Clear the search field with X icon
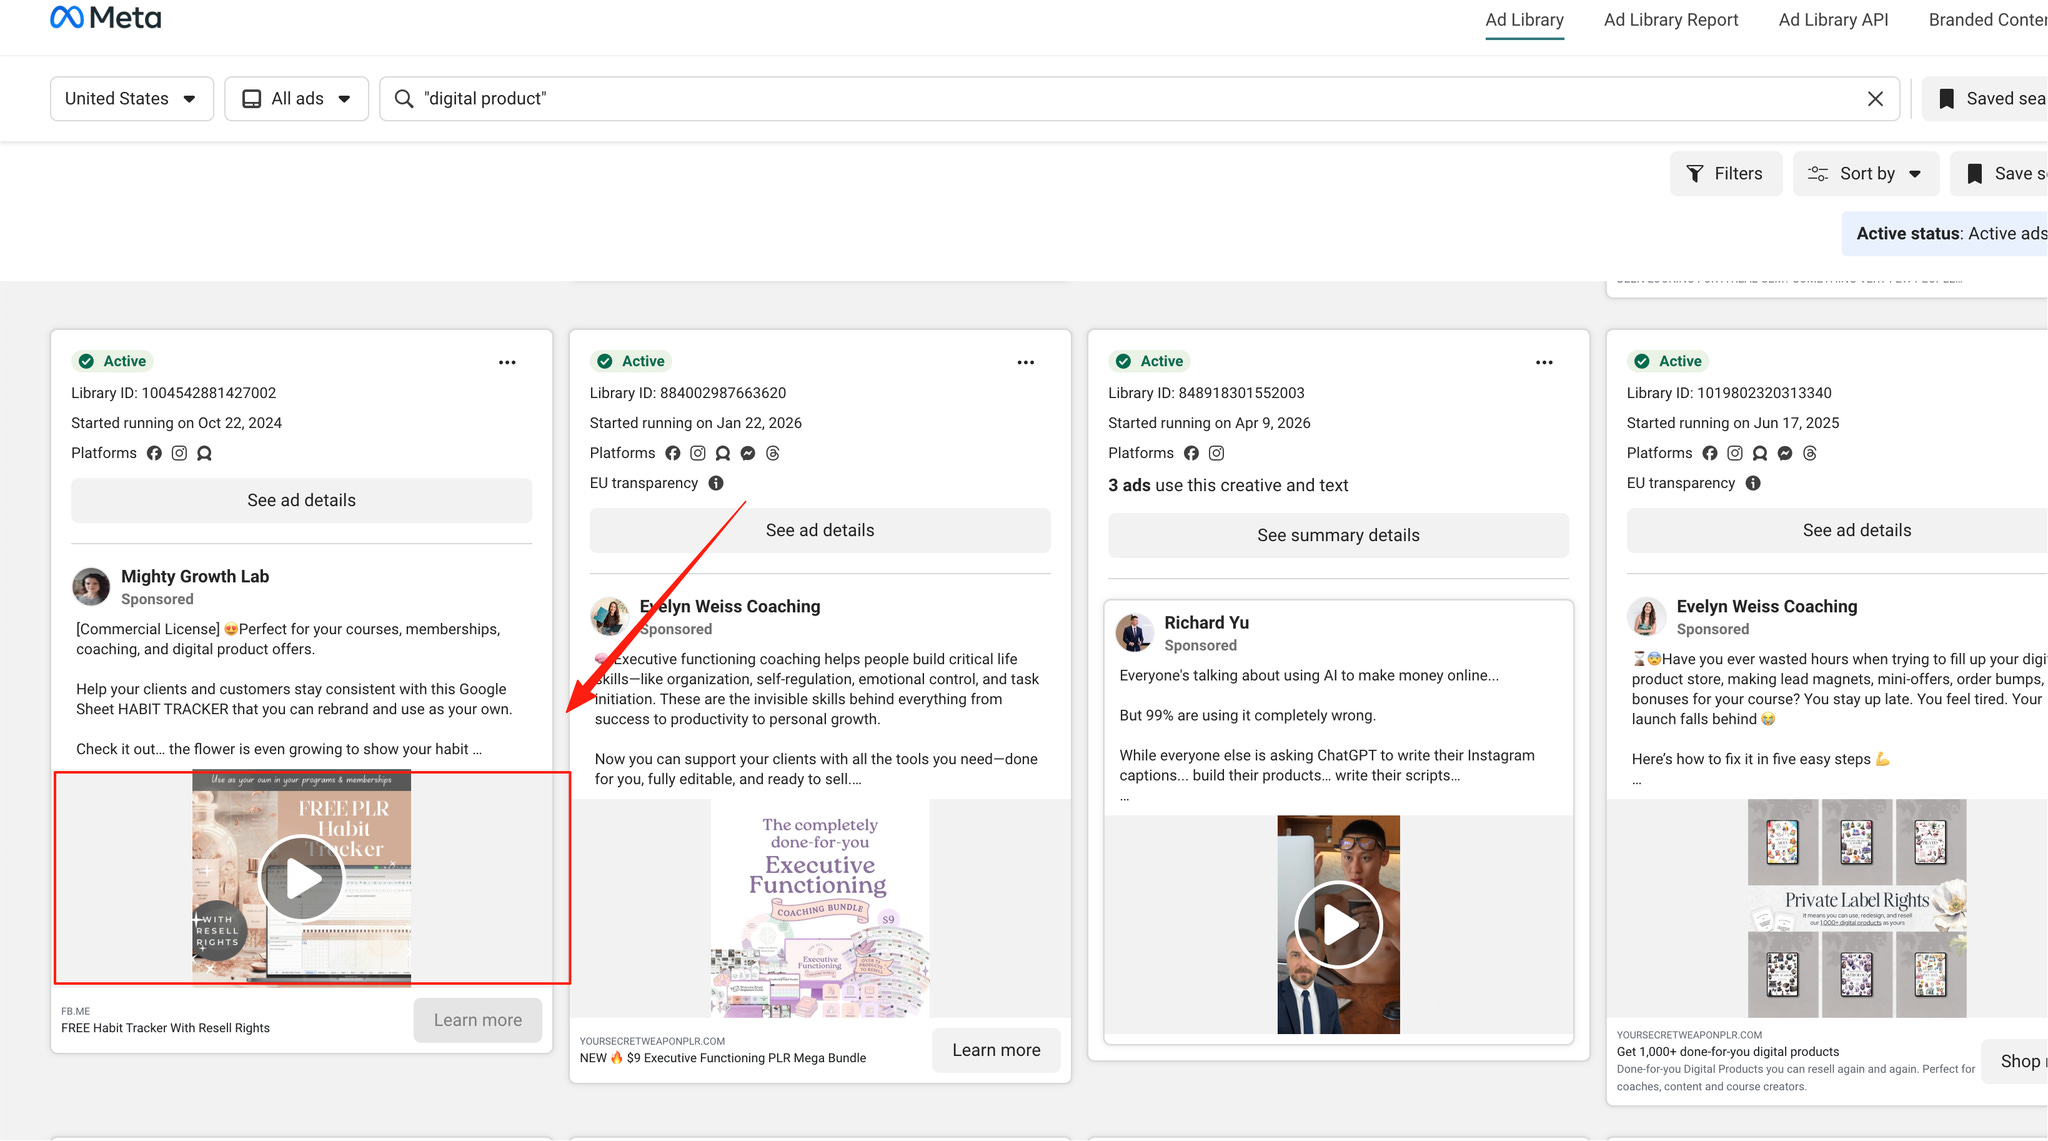This screenshot has height=1141, width=2048. (1875, 99)
